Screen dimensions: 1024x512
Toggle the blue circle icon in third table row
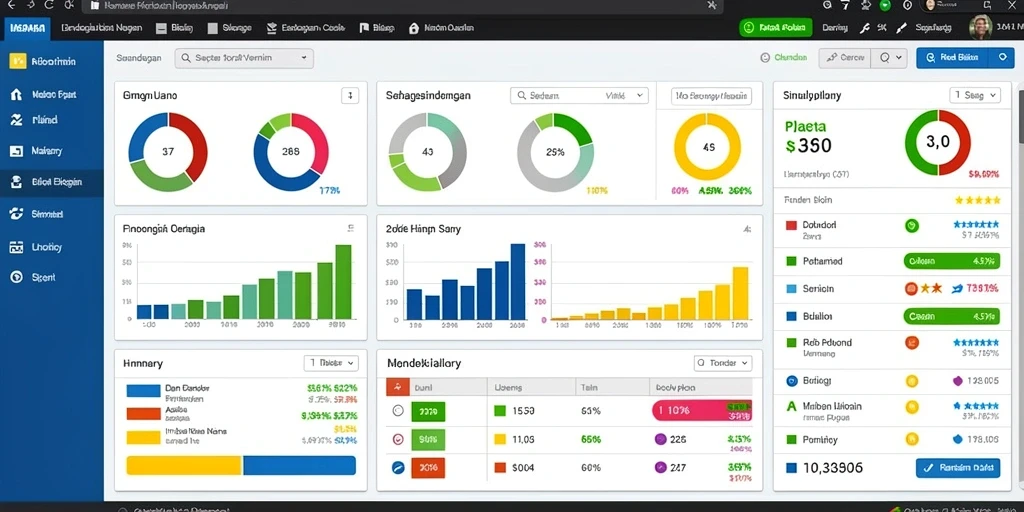pos(398,468)
